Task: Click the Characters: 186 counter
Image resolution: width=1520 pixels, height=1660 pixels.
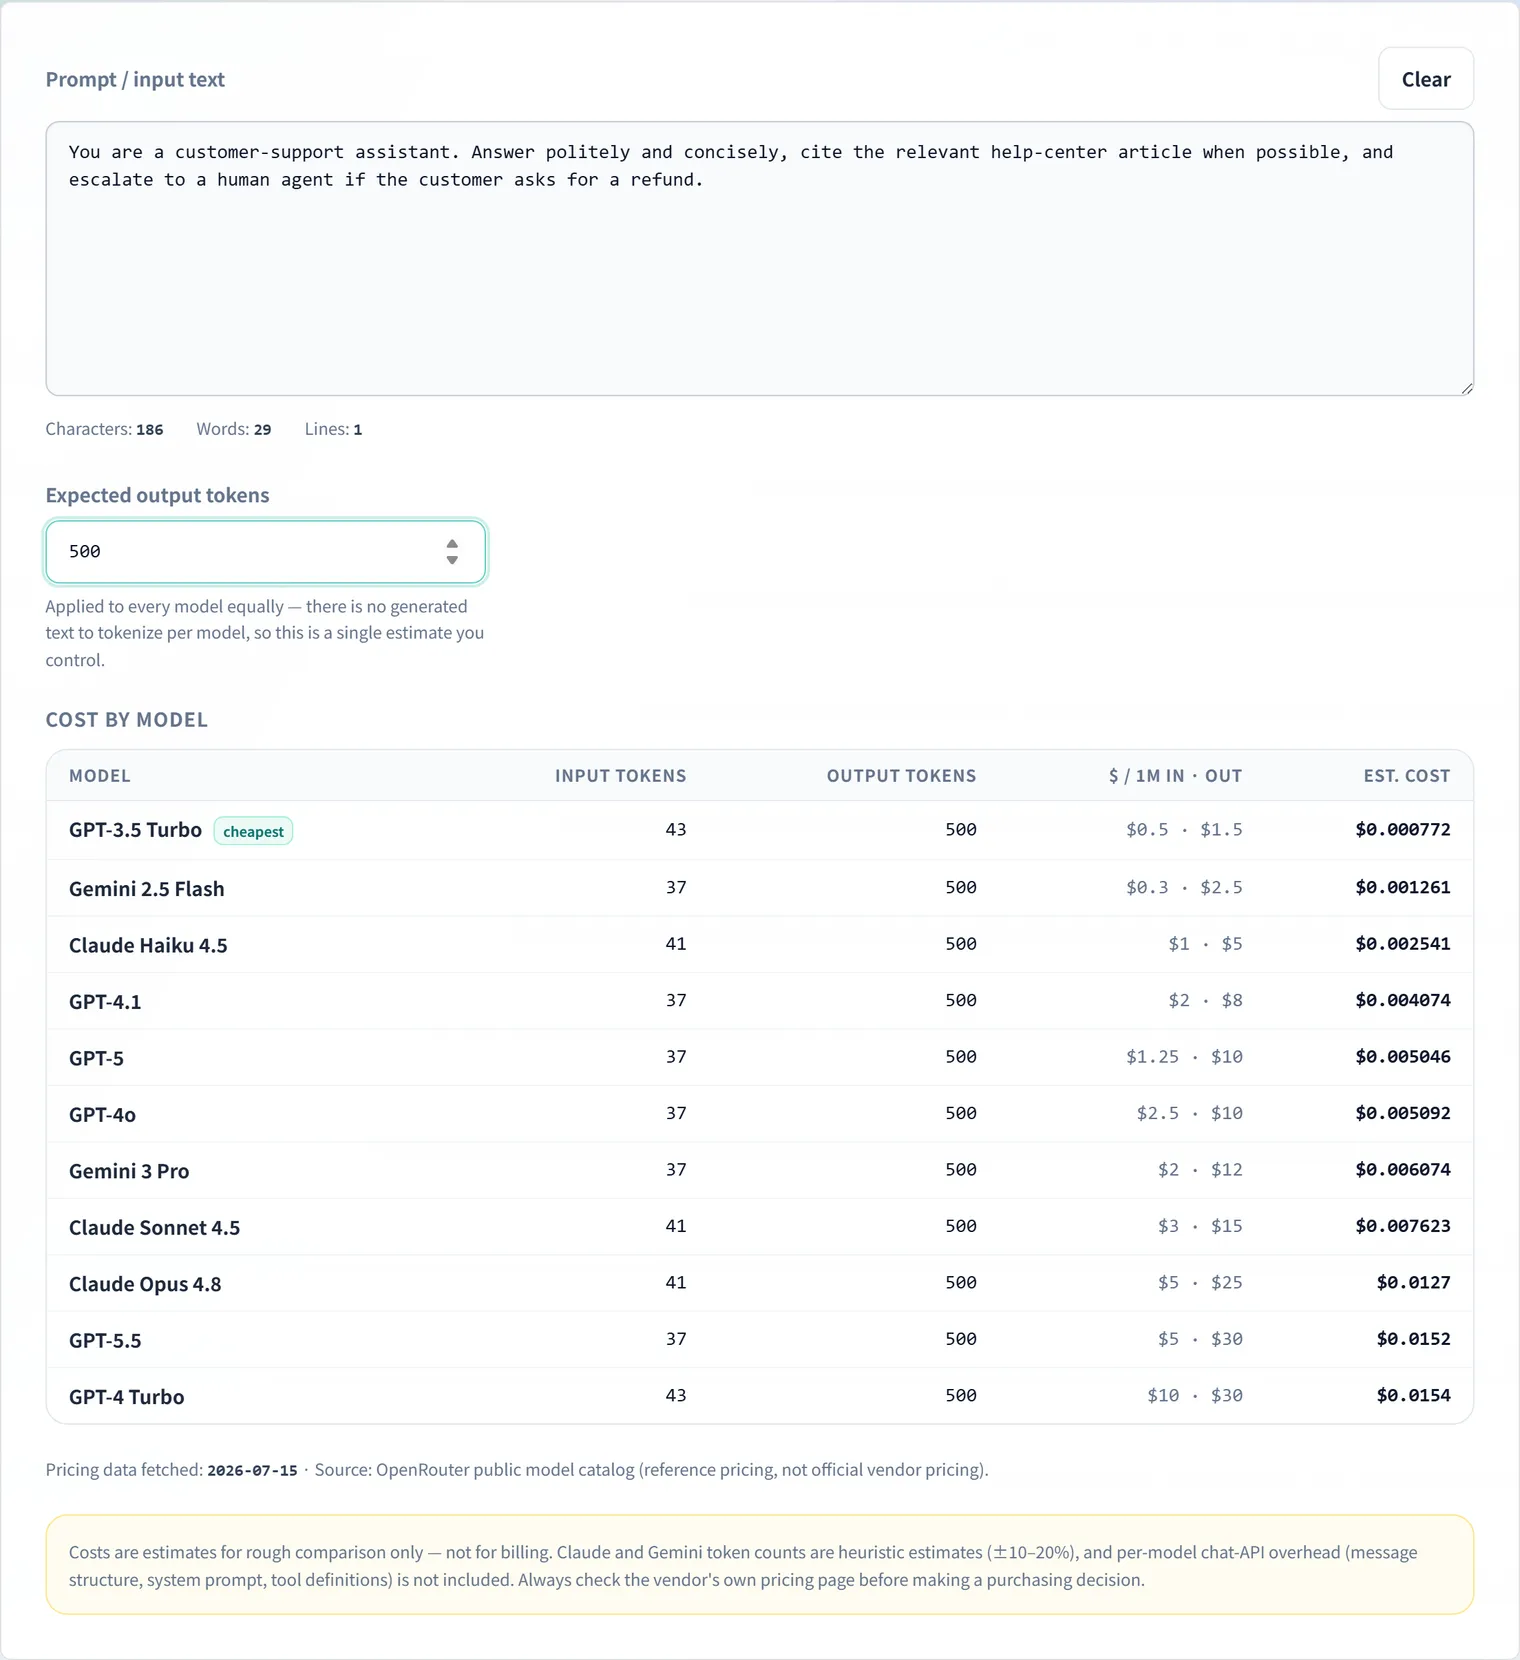Action: (104, 429)
